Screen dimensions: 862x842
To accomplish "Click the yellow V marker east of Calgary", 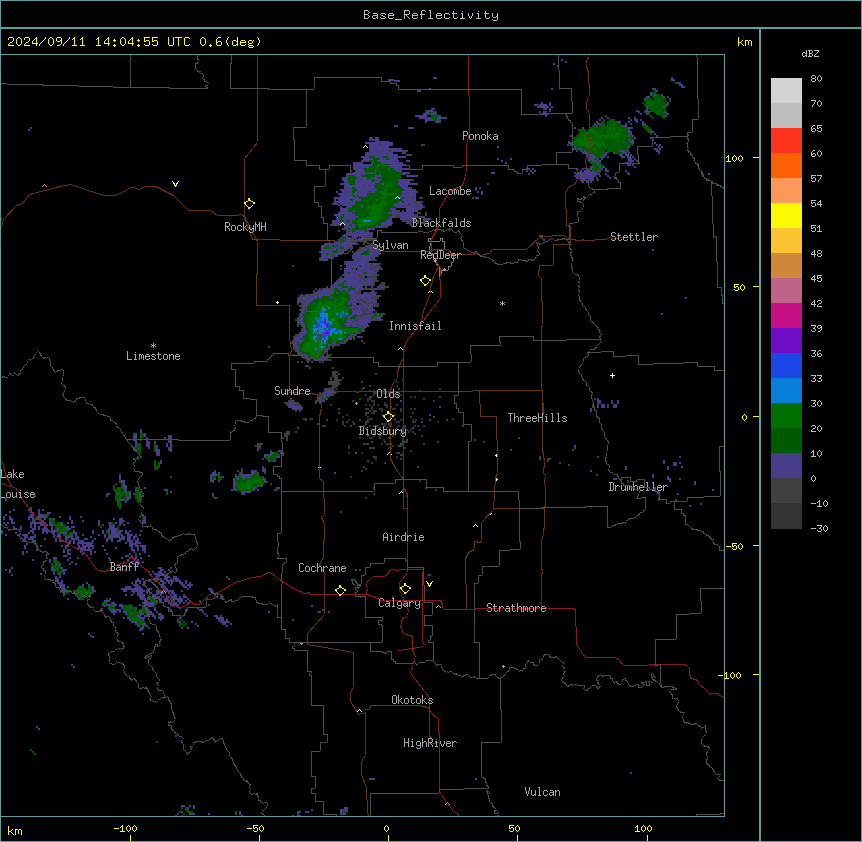I will (x=429, y=584).
